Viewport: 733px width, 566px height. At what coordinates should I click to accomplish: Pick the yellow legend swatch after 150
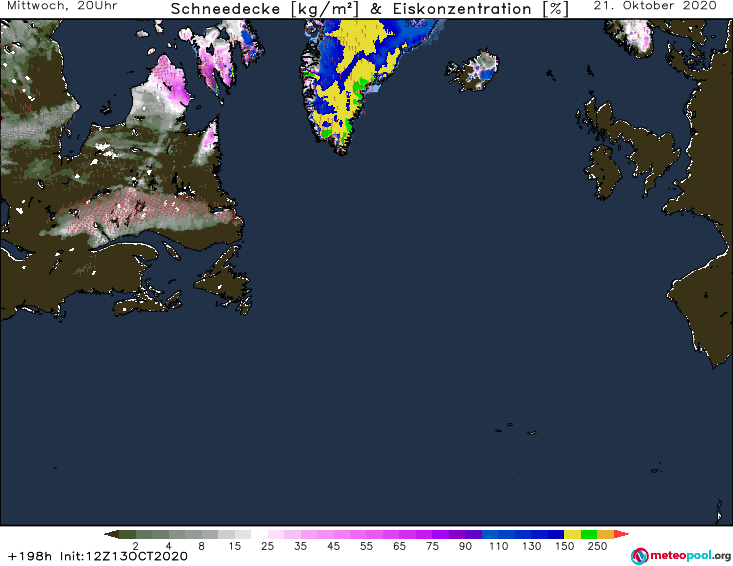coord(573,534)
